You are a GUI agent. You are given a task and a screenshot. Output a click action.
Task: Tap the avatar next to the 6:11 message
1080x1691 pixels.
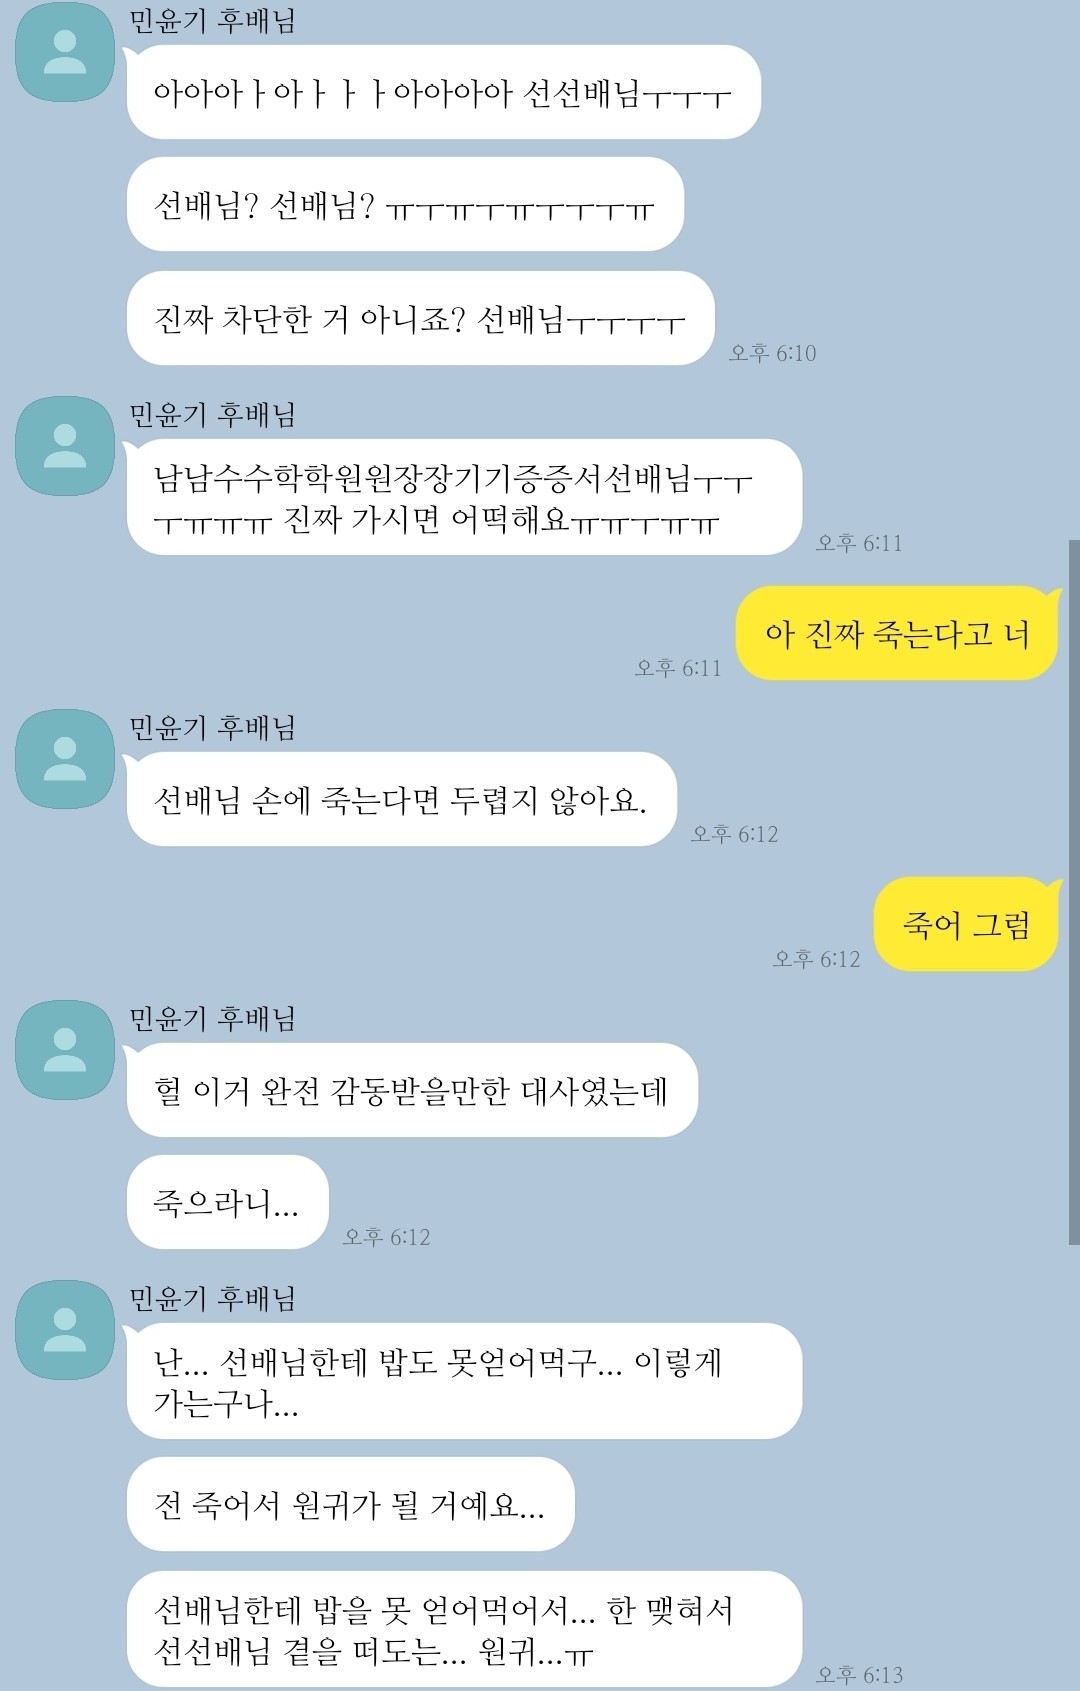pyautogui.click(x=65, y=446)
